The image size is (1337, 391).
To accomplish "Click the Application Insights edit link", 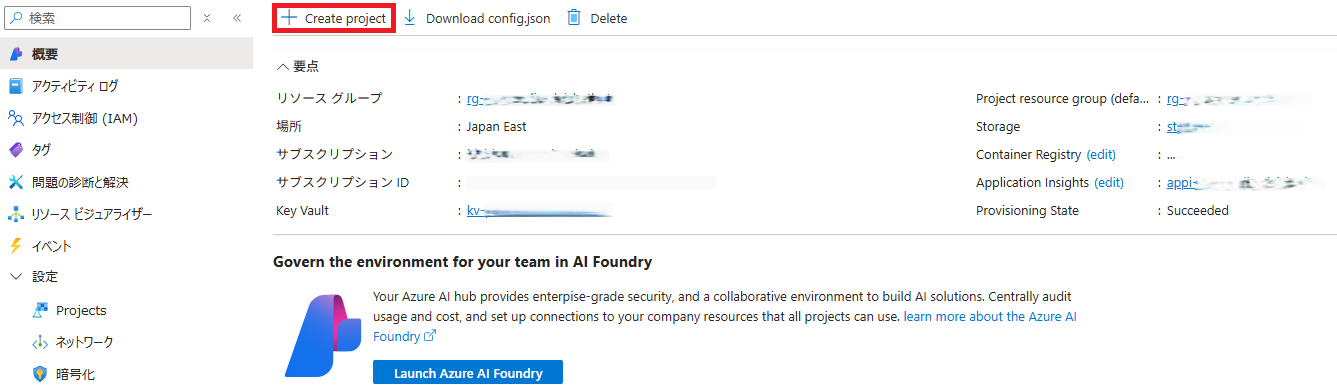I will point(1109,183).
